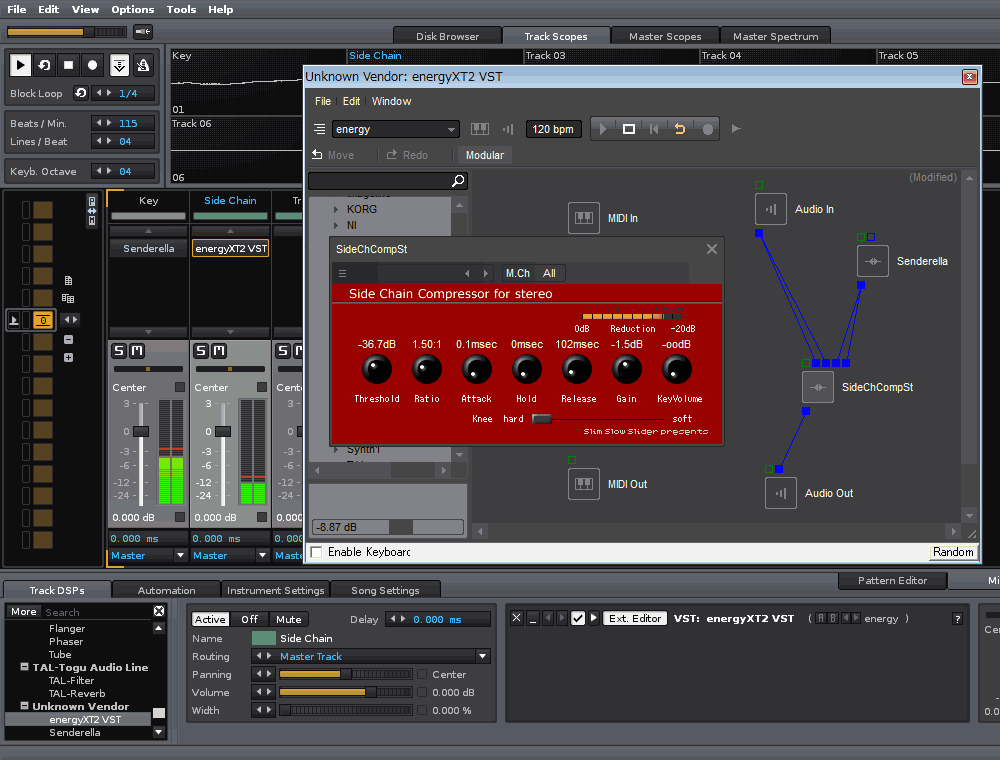Expand the KORG folder in browser
The height and width of the screenshot is (760, 1000).
[336, 209]
